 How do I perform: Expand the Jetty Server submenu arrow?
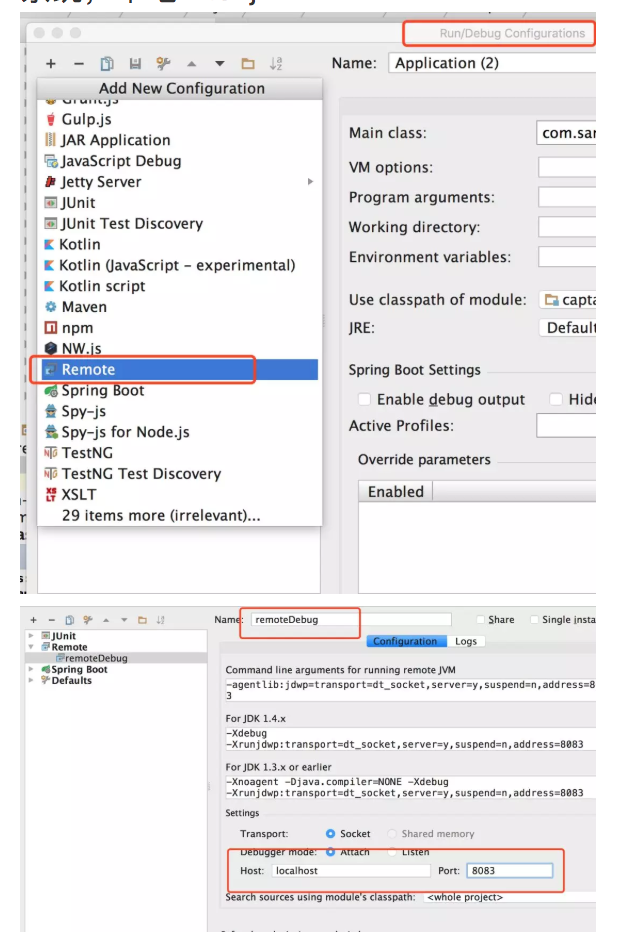[x=310, y=182]
